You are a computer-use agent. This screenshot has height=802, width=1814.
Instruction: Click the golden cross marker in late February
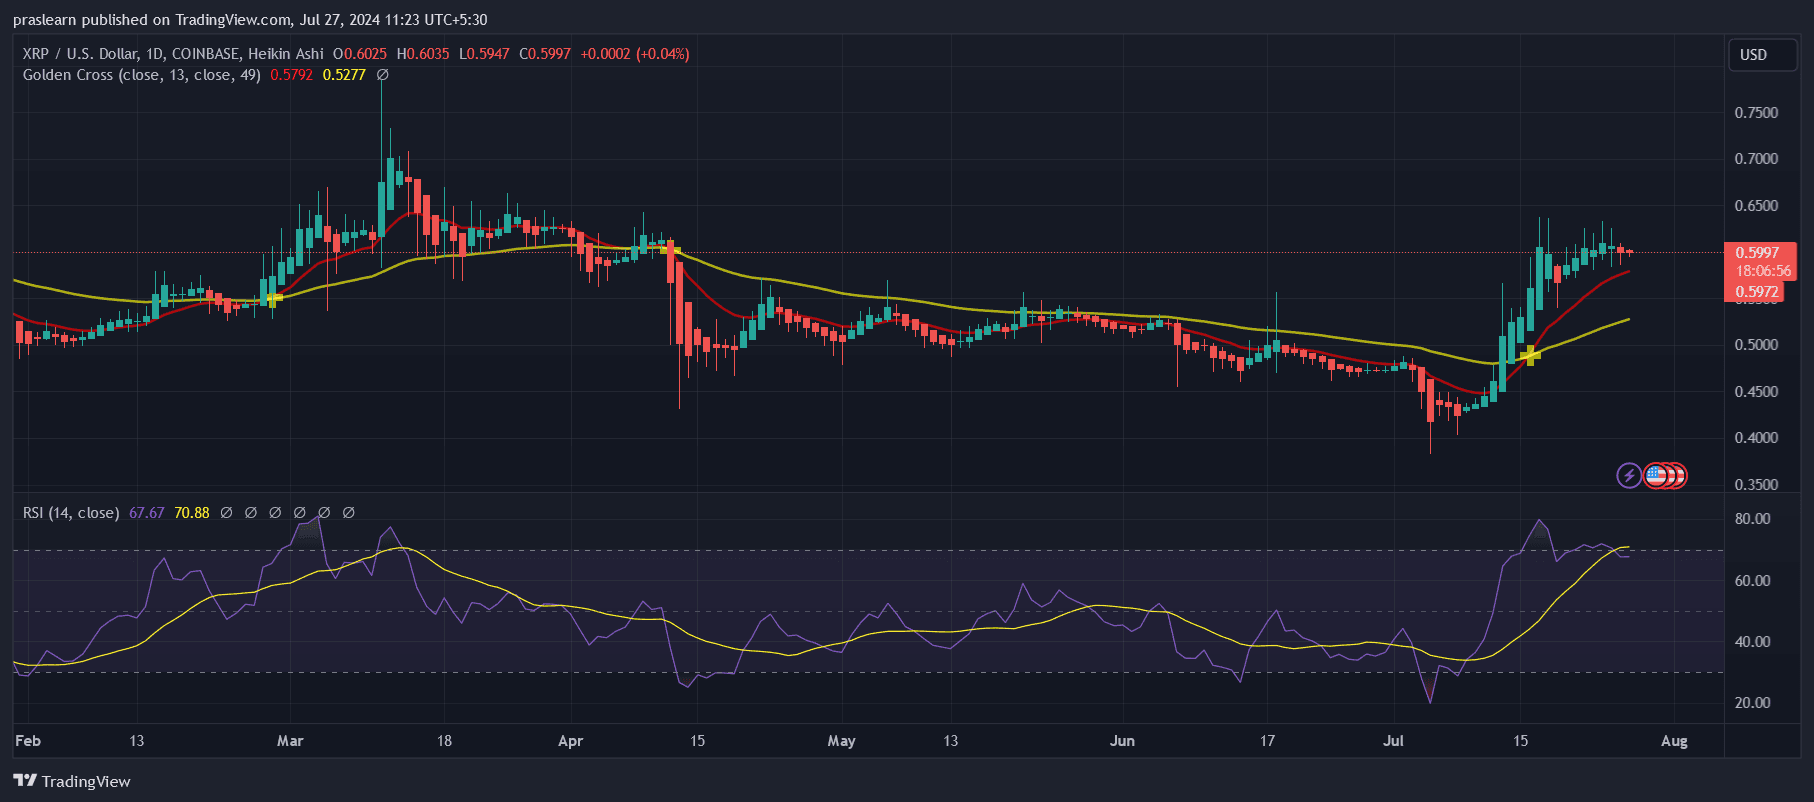point(273,298)
